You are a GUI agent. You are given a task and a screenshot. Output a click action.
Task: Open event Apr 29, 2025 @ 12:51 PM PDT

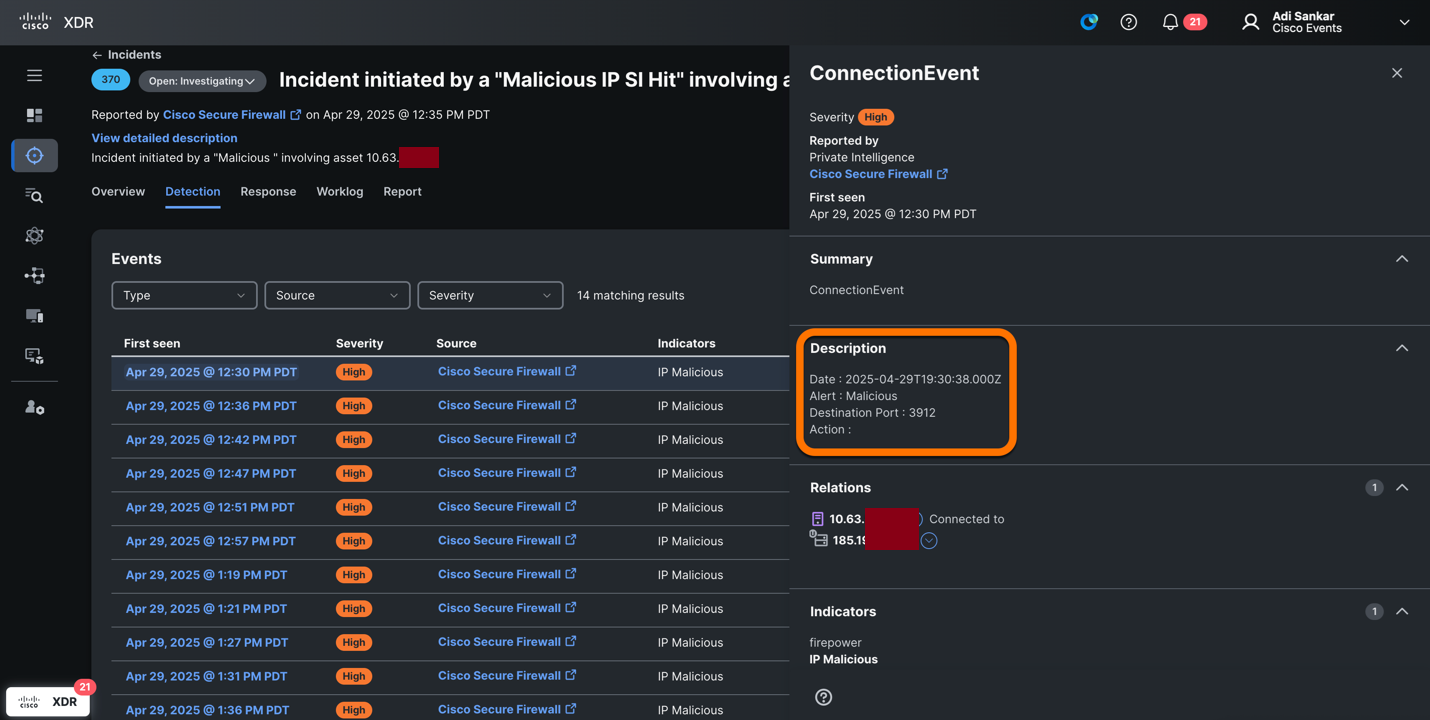click(210, 507)
